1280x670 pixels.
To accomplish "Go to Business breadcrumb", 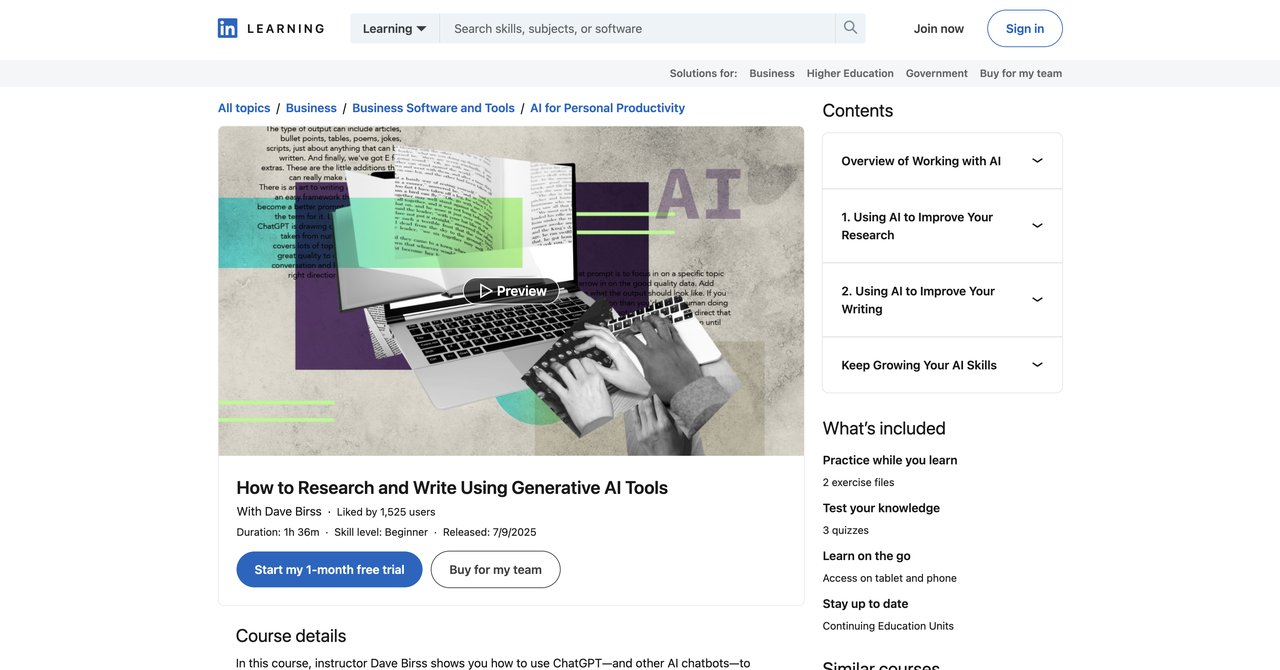I will point(311,108).
